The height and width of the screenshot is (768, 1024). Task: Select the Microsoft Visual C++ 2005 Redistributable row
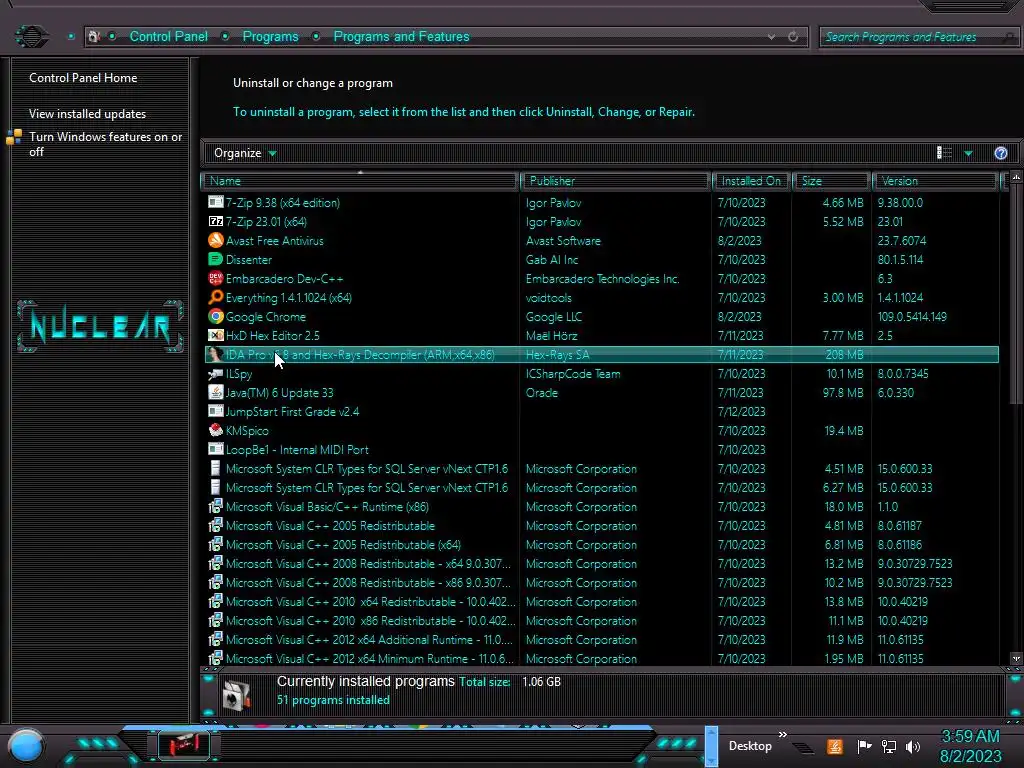click(x=601, y=525)
